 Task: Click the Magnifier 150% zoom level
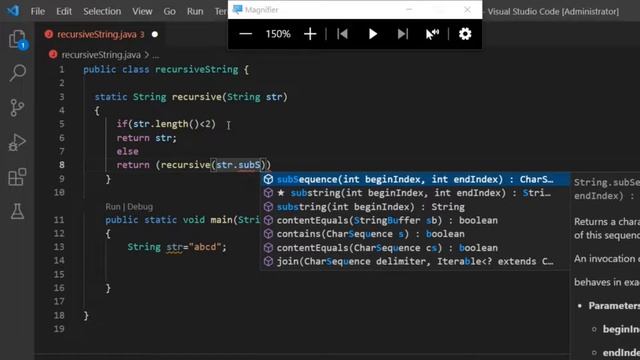(278, 34)
